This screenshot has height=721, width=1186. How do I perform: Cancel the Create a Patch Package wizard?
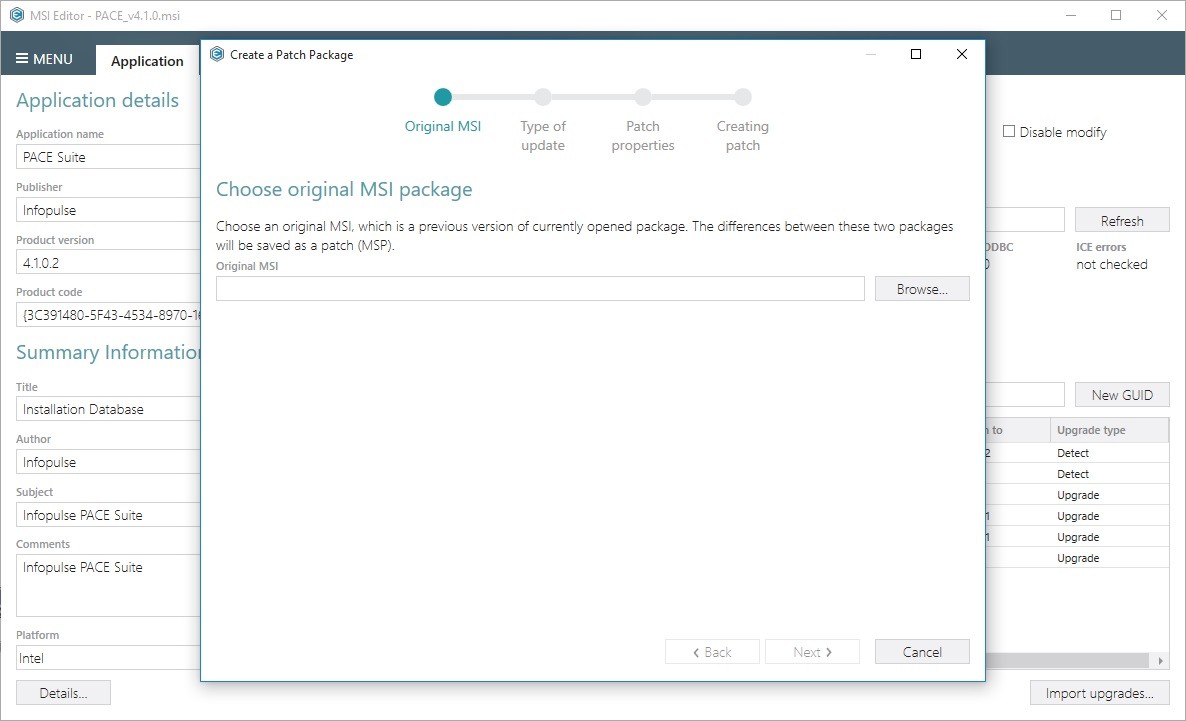point(922,652)
